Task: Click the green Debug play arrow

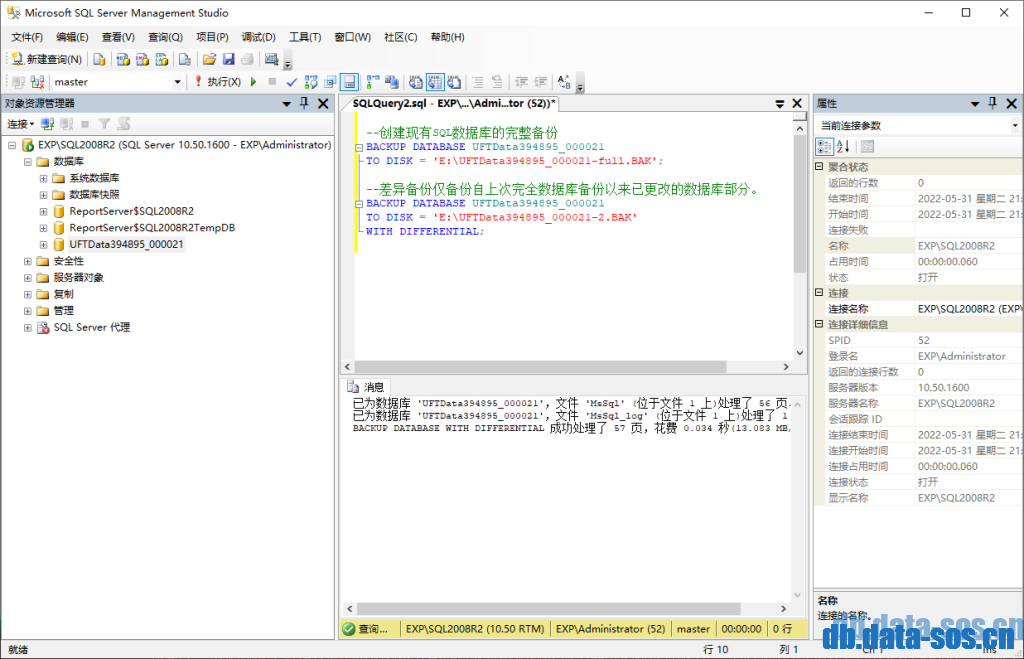Action: (x=253, y=82)
